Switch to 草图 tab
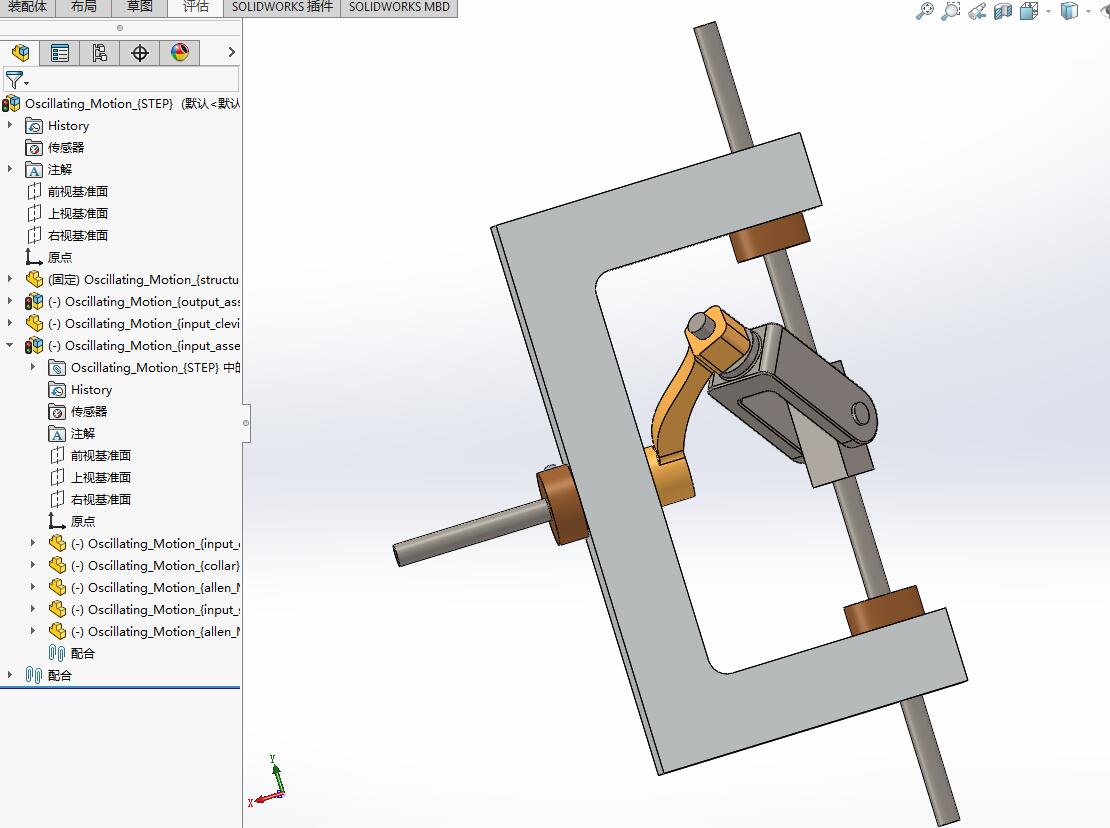 click(139, 7)
